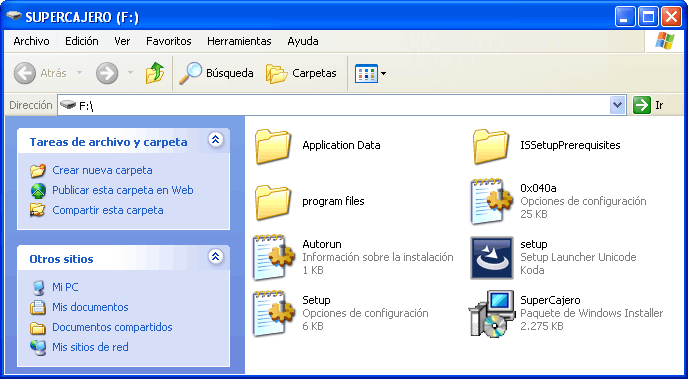Select the SuperCajero installer package icon
Viewport: 688px width, 379px height.
point(491,314)
